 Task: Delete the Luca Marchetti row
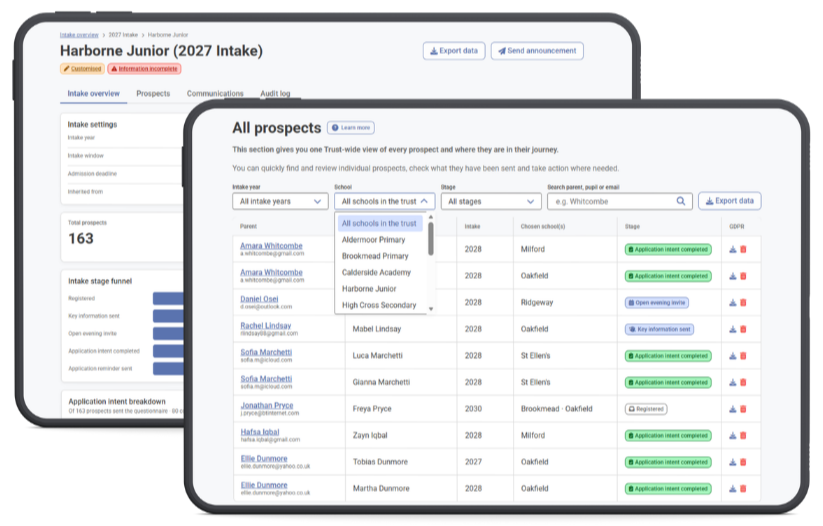point(743,356)
